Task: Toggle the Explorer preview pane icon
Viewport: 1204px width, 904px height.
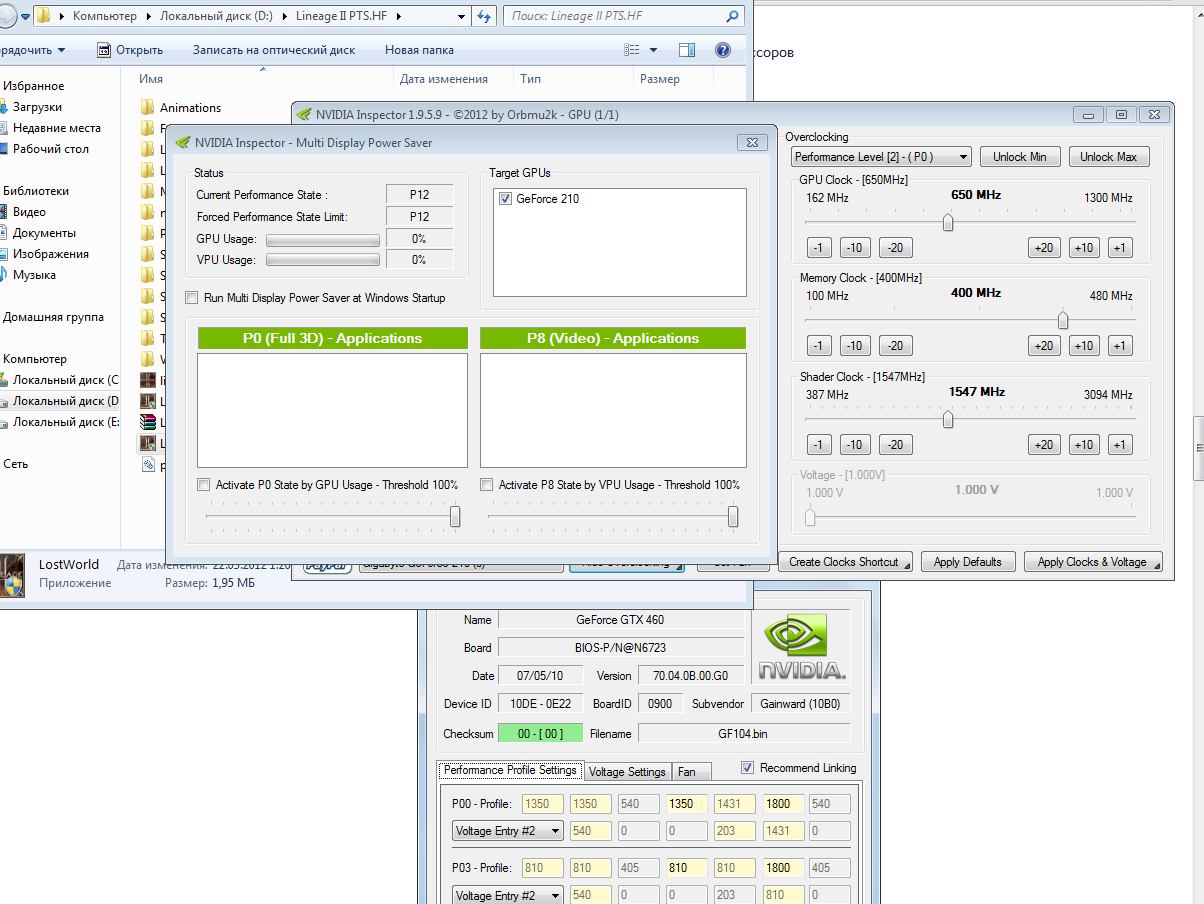Action: click(x=686, y=49)
